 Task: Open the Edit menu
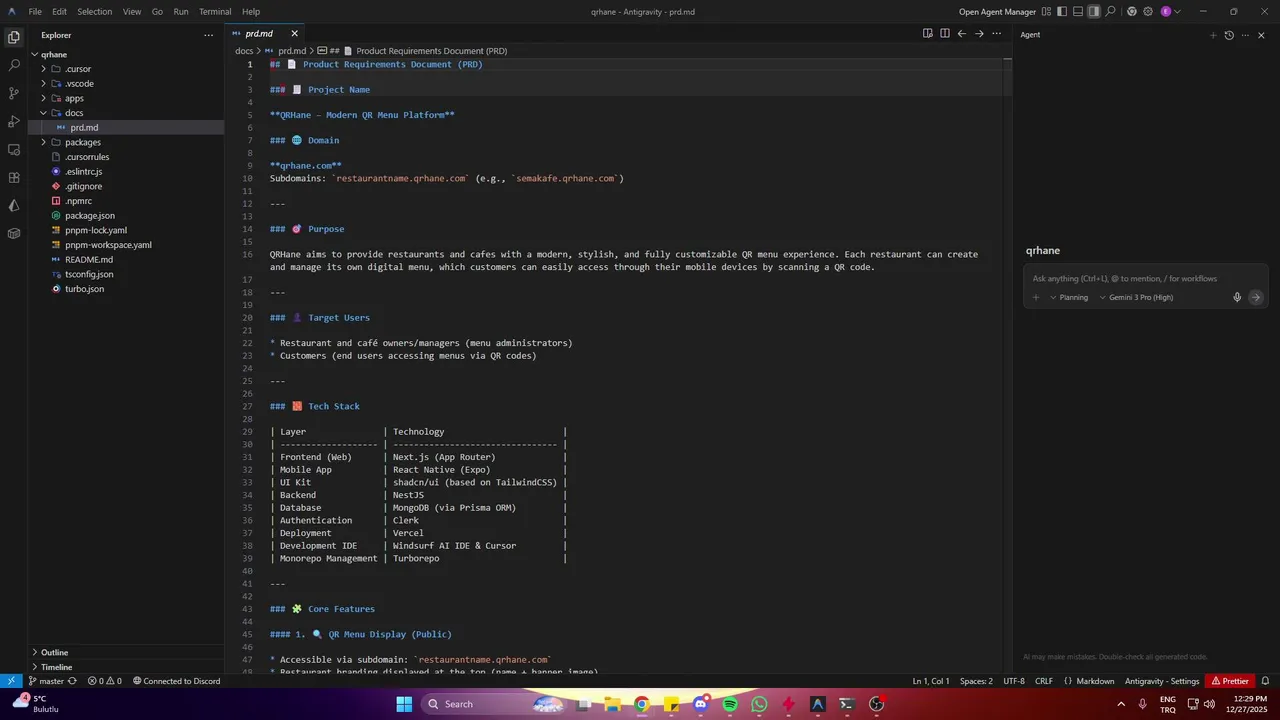tap(60, 12)
